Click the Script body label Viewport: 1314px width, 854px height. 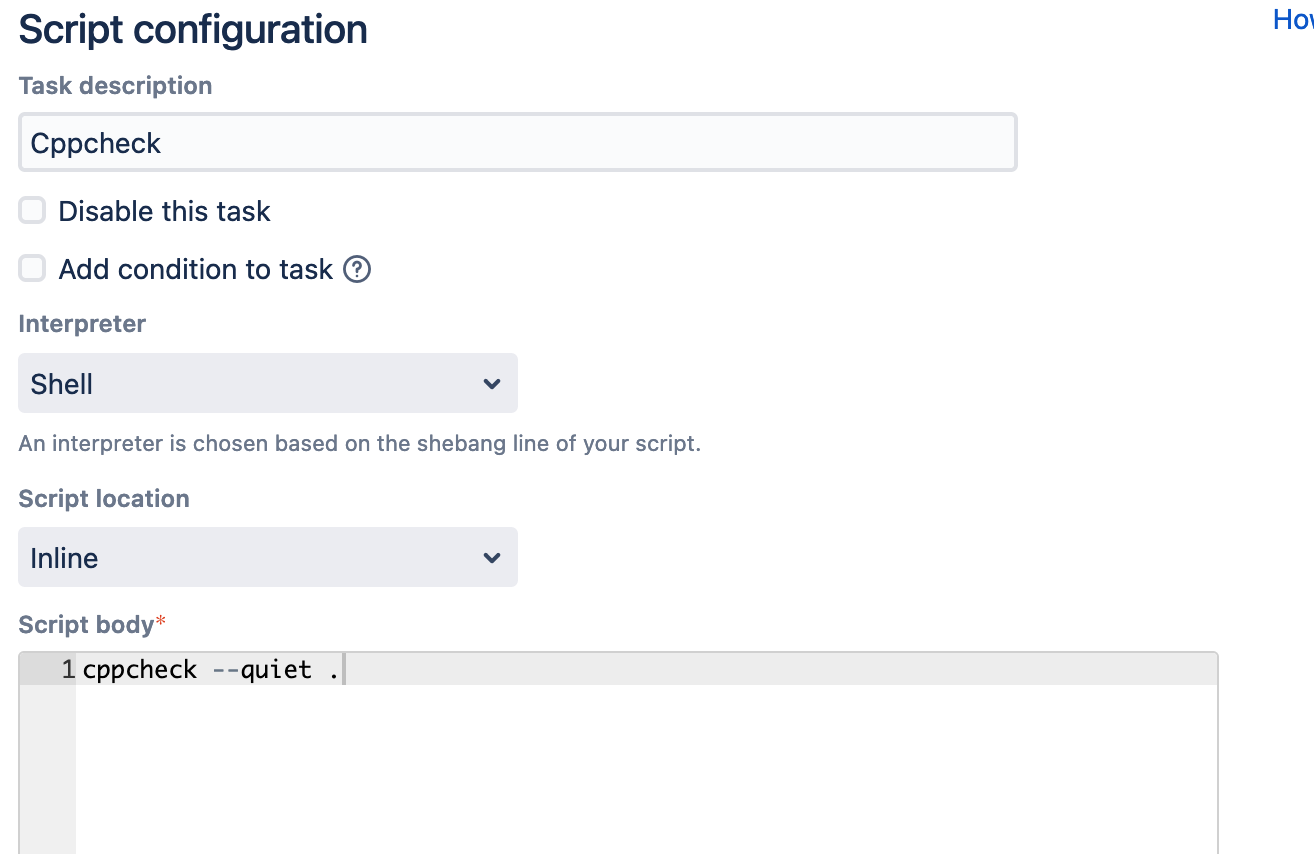coord(87,625)
